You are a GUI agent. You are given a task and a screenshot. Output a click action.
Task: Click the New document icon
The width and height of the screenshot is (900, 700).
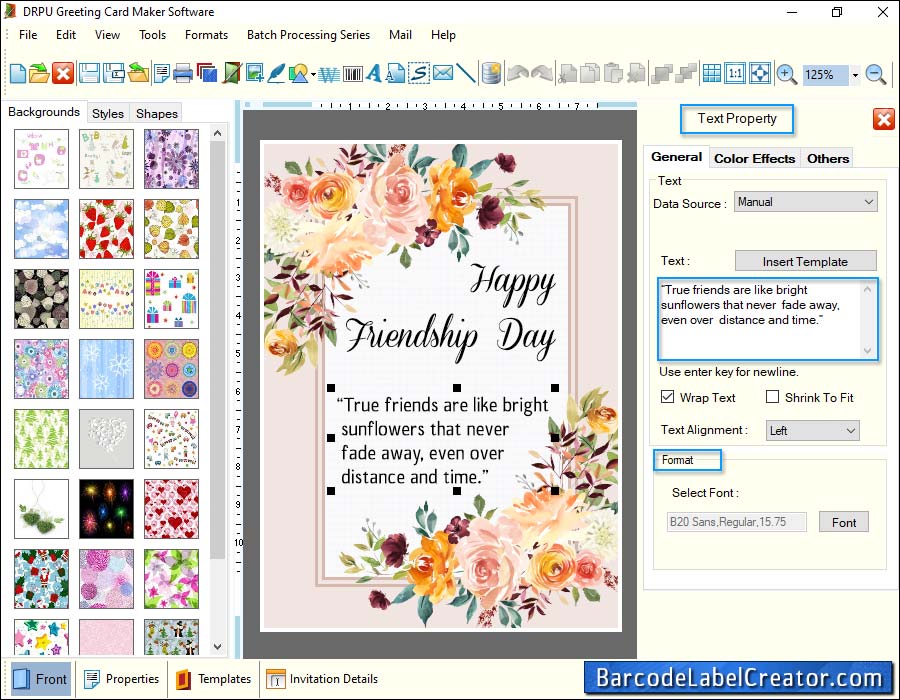point(18,73)
